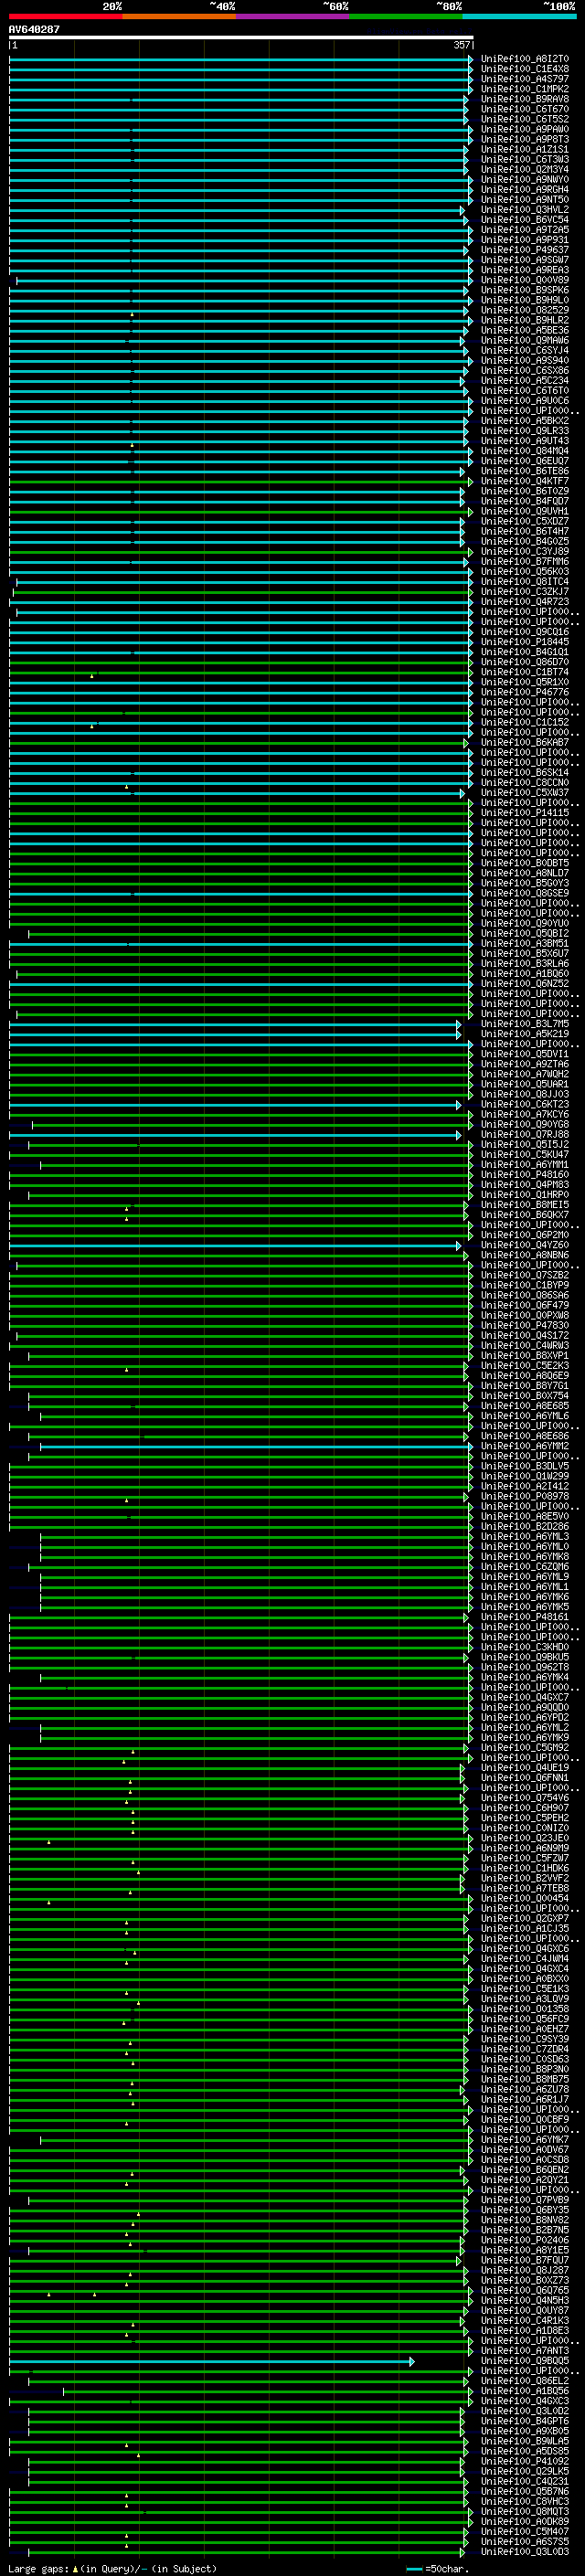Select hit label UniRef100_Q4YZ60
585x2576 pixels.
(525, 1245)
